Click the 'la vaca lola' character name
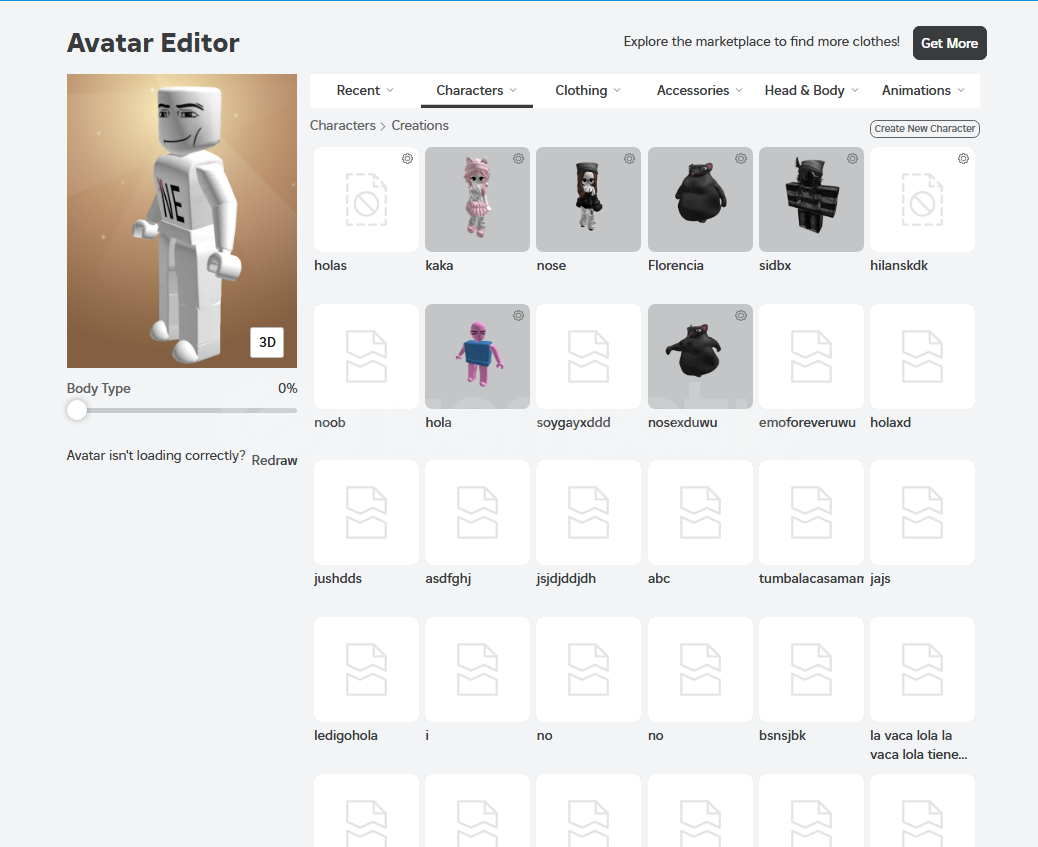The width and height of the screenshot is (1038, 847). tap(919, 745)
